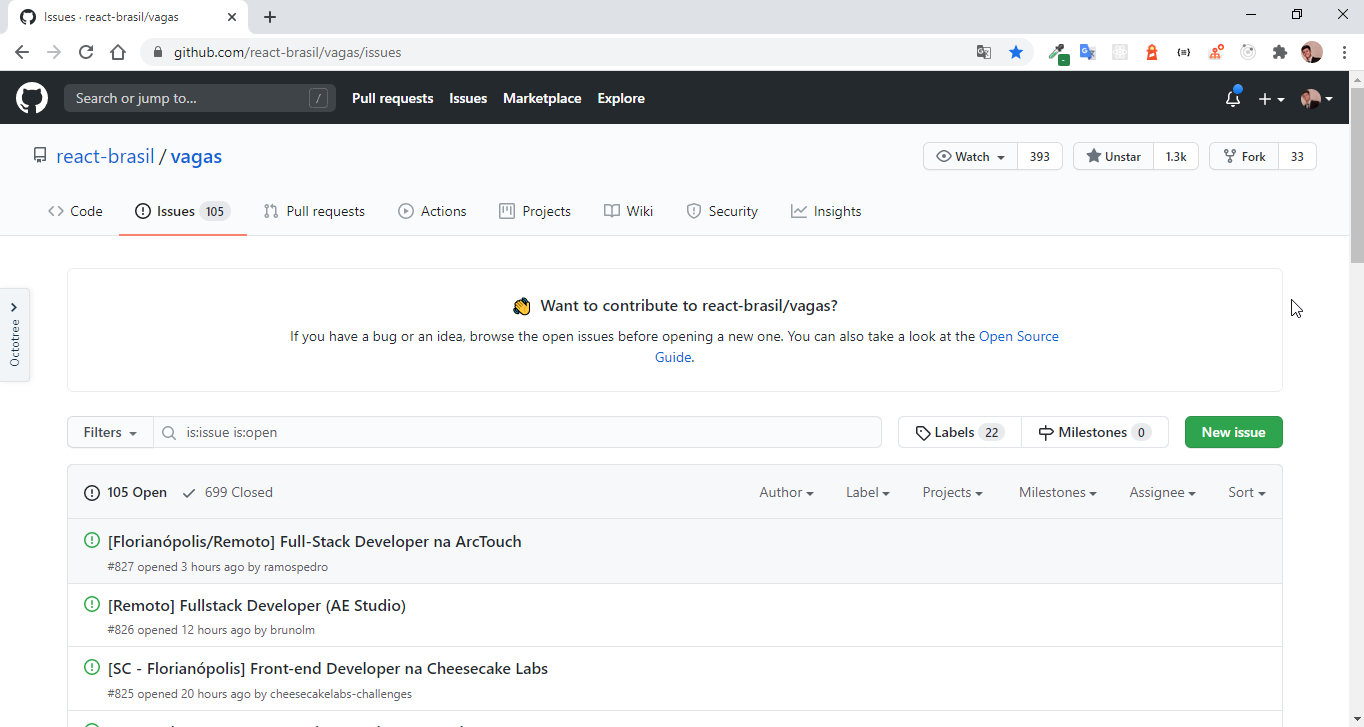Switch to the Security tab

722,211
